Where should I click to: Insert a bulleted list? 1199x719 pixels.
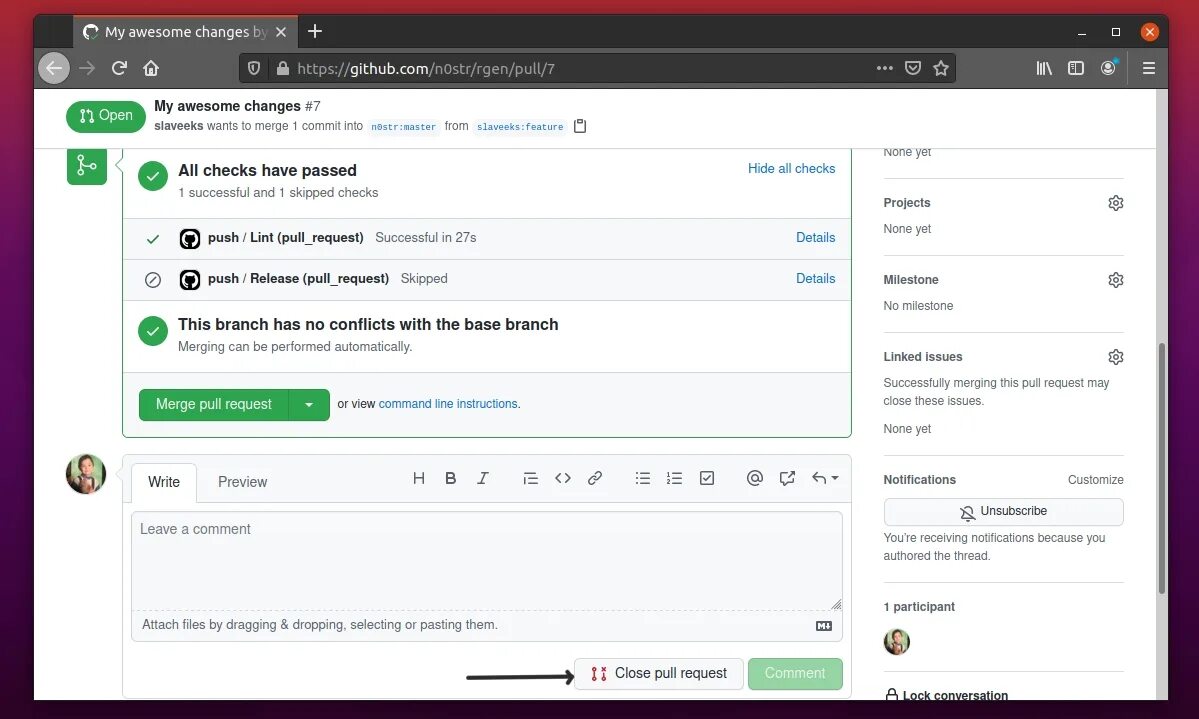click(642, 478)
